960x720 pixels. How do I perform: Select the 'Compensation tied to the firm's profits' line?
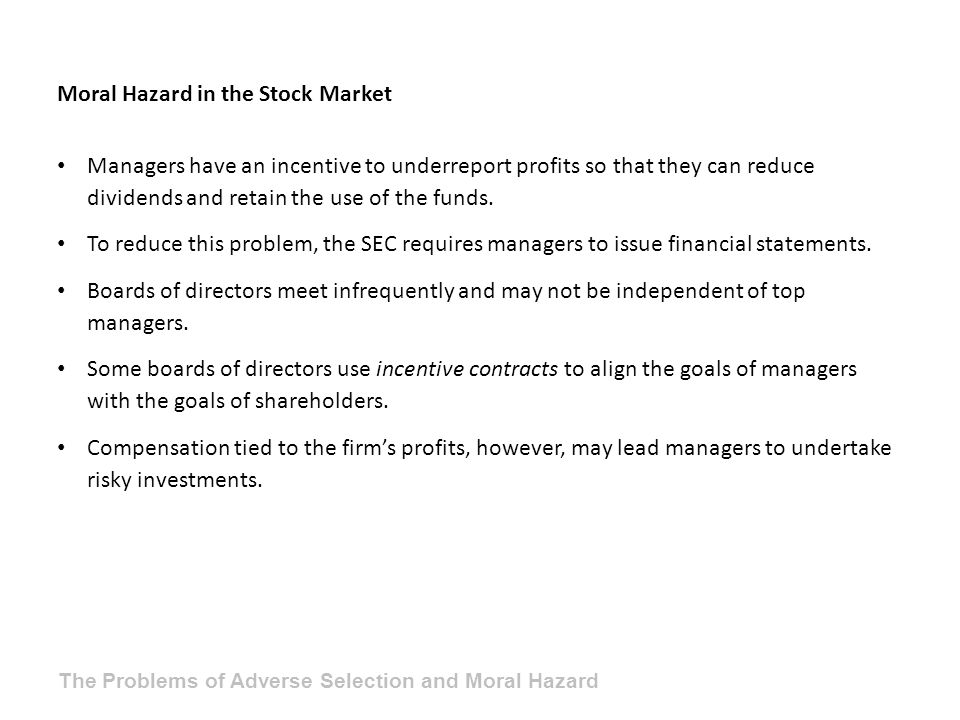489,448
